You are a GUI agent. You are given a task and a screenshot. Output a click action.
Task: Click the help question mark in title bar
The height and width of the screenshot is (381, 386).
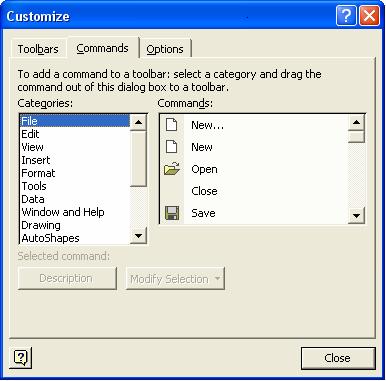346,16
